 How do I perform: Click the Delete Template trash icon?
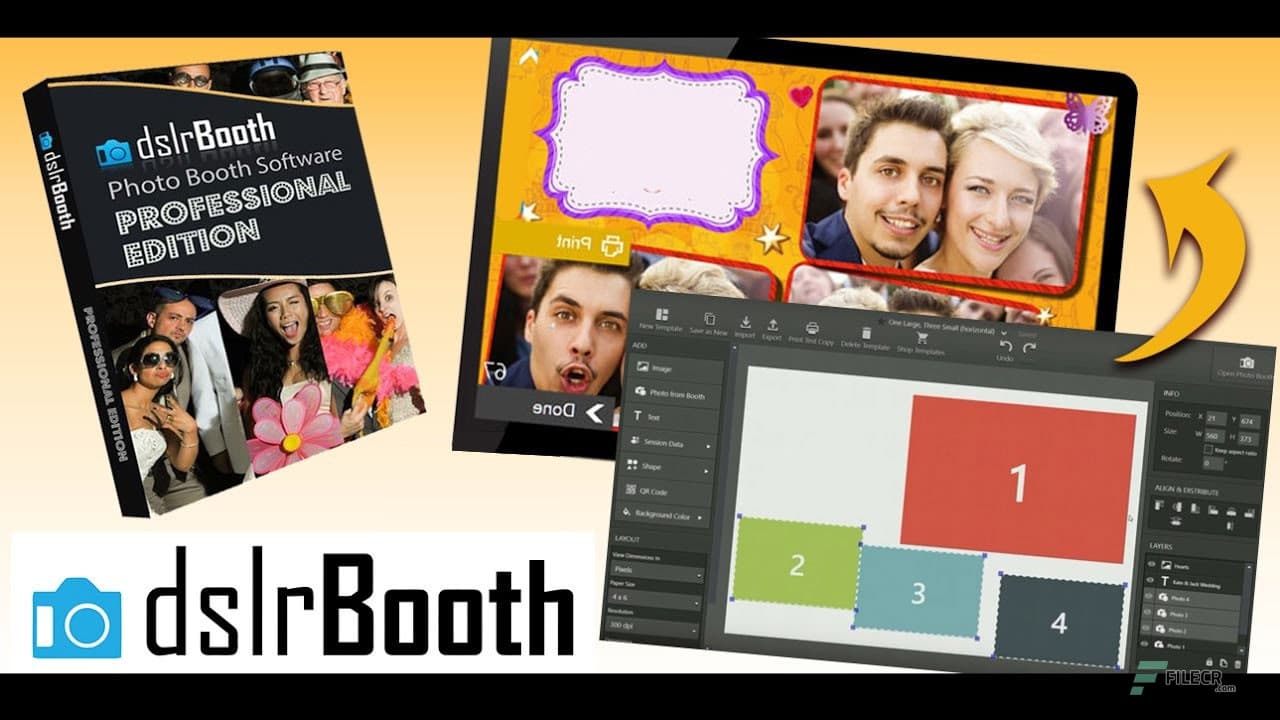coord(865,335)
